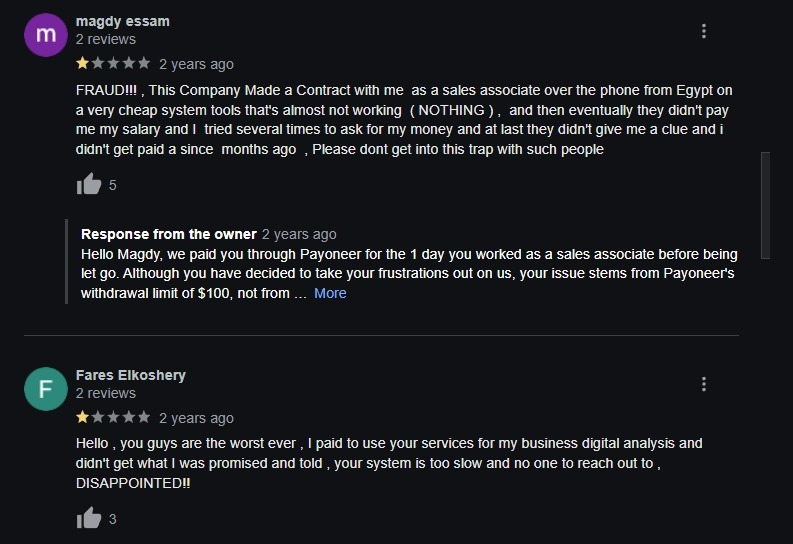The image size is (793, 544).
Task: Open three-dot menu on Fares Elkoshery's review
Action: [x=704, y=384]
